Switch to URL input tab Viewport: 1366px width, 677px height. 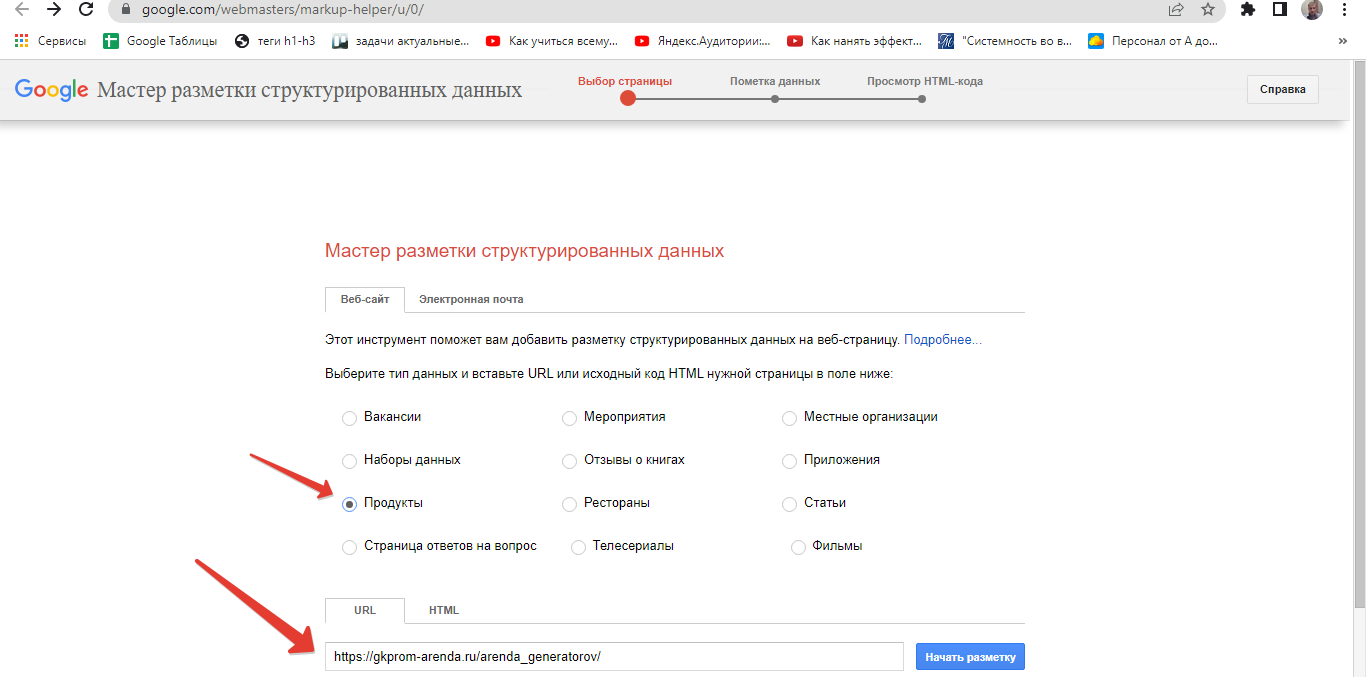click(365, 610)
